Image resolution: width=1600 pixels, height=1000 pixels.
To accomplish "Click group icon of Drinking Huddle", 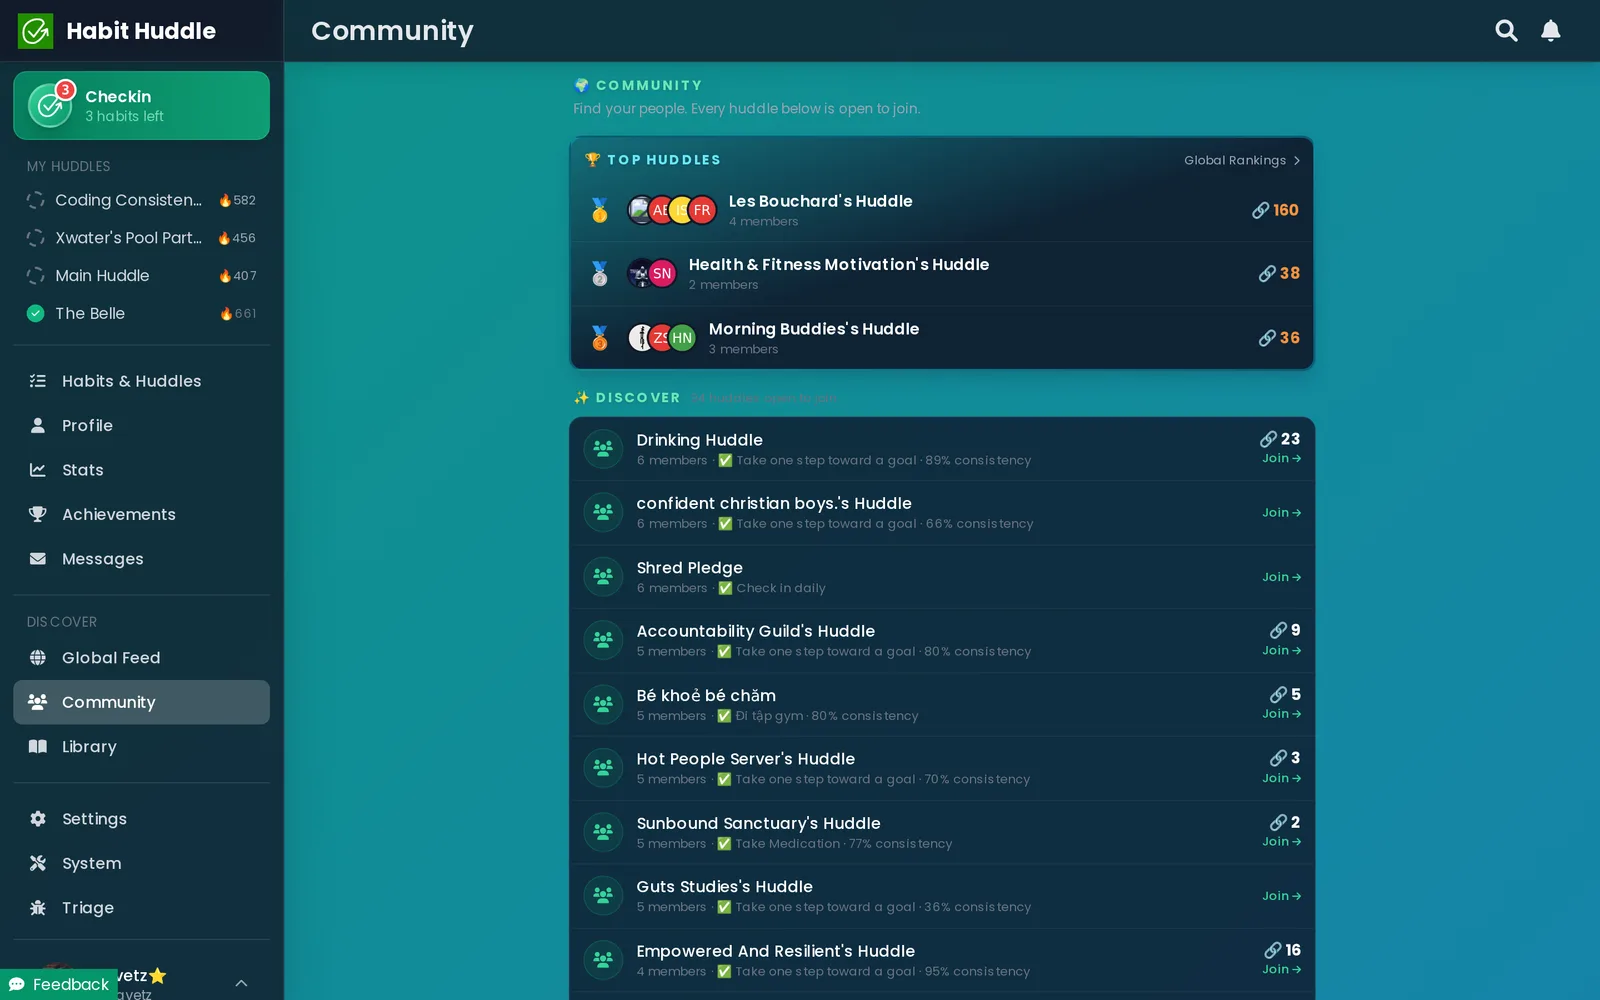I will tap(603, 449).
